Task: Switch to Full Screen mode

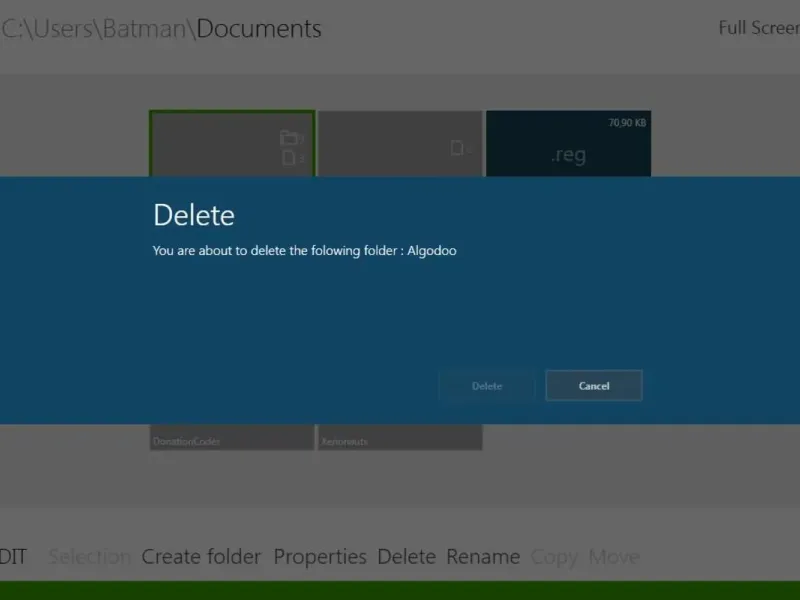Action: tap(759, 28)
